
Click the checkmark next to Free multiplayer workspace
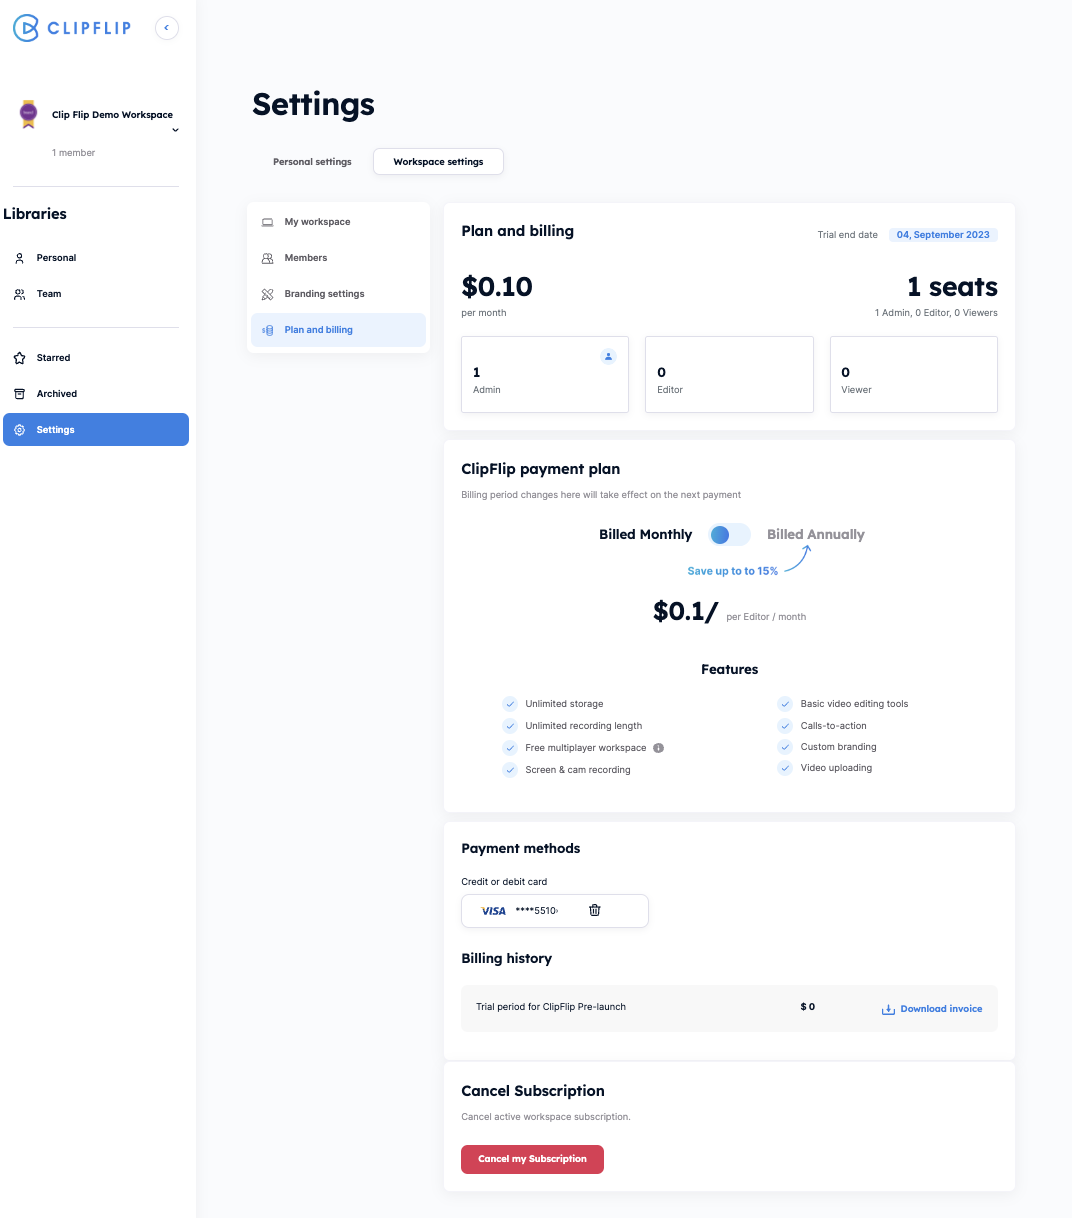point(510,748)
